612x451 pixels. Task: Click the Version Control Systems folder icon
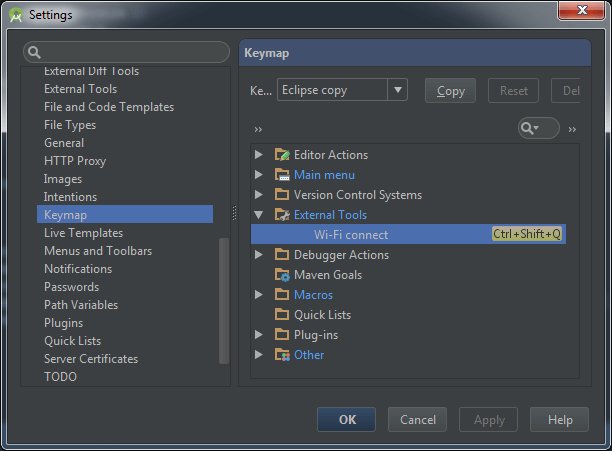point(282,194)
